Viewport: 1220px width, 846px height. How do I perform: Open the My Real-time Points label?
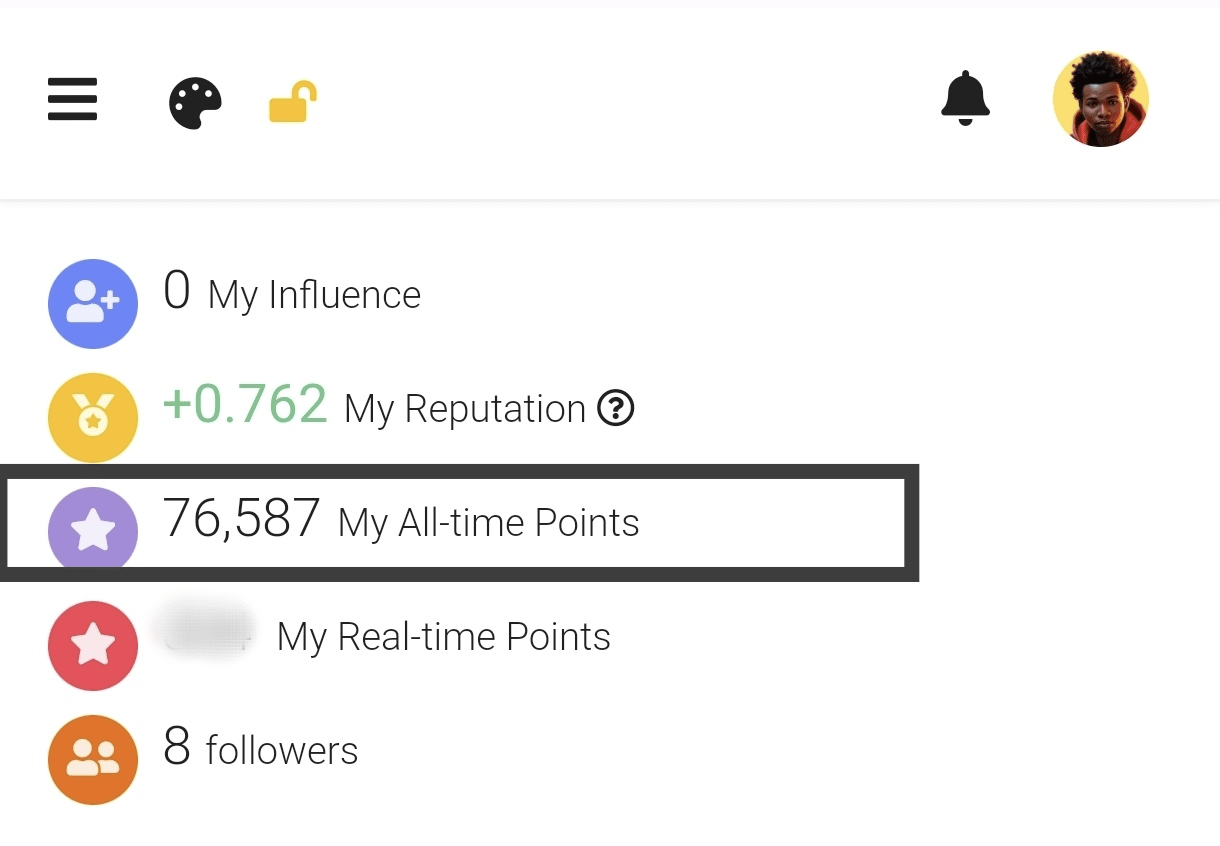443,637
